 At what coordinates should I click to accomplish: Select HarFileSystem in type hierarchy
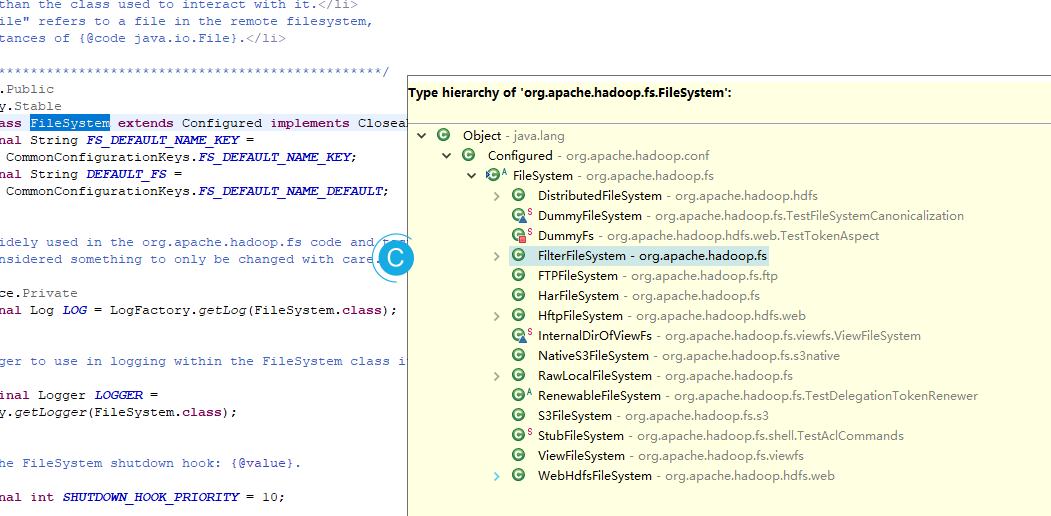[578, 296]
